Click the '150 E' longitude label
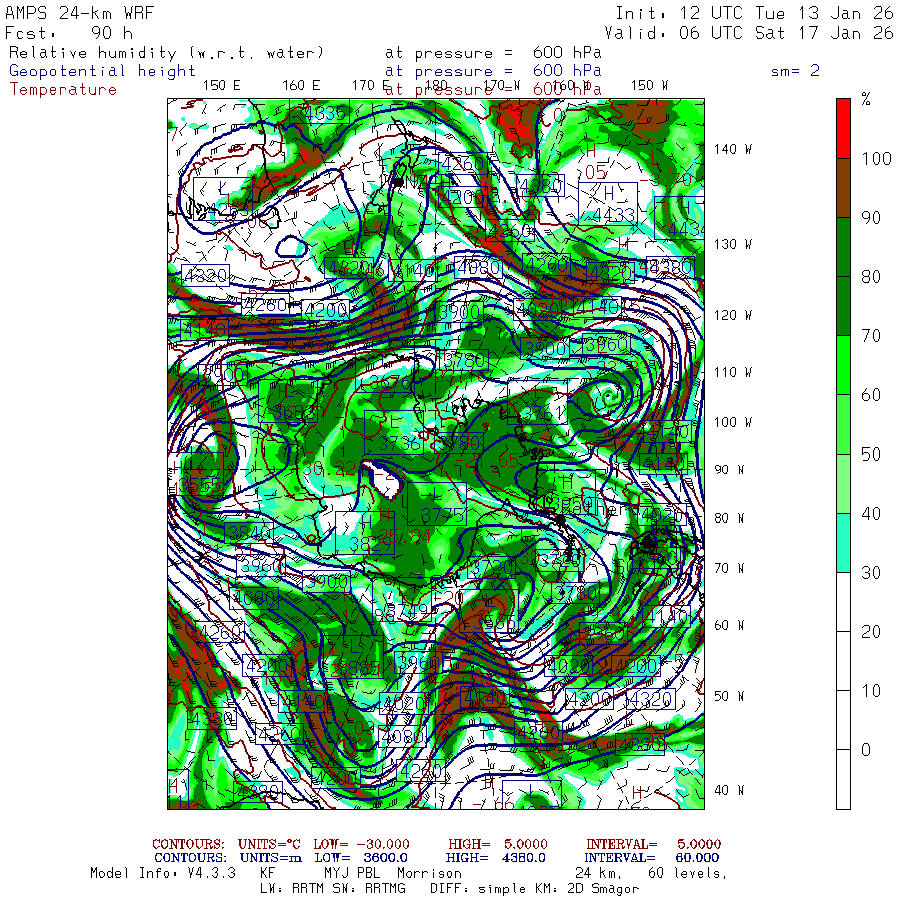The width and height of the screenshot is (900, 900). coord(222,85)
